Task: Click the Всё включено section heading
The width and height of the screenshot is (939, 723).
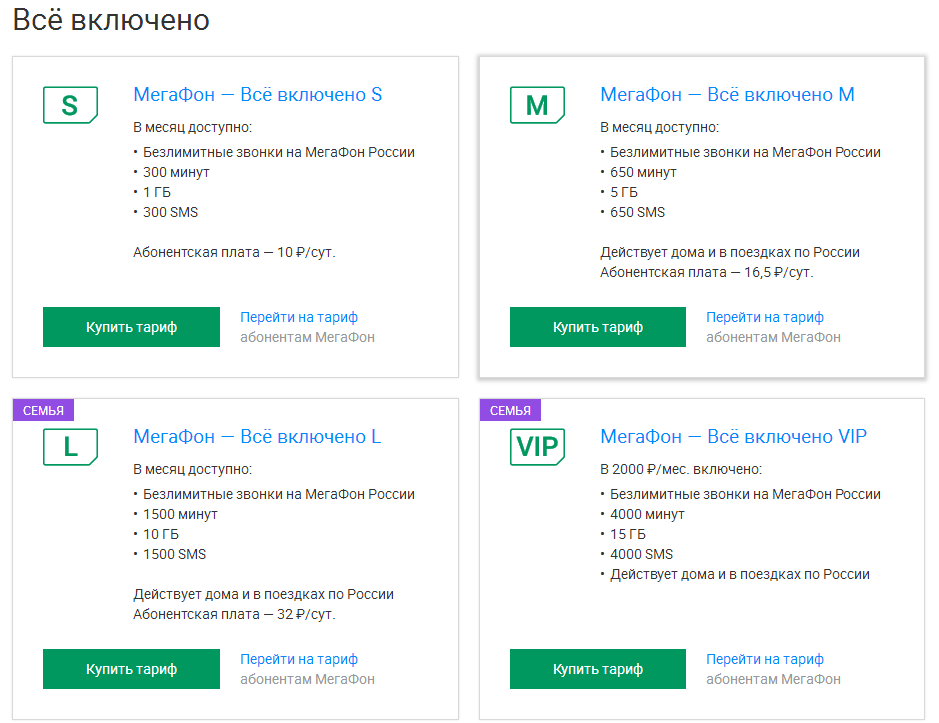Action: [111, 20]
